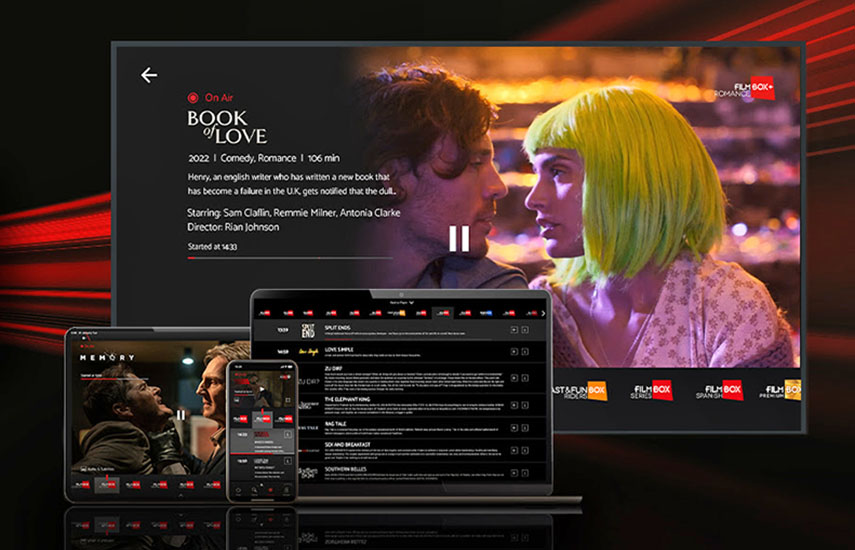The width and height of the screenshot is (855, 550).
Task: Pause Book of Love on the TV screen
Action: [459, 238]
